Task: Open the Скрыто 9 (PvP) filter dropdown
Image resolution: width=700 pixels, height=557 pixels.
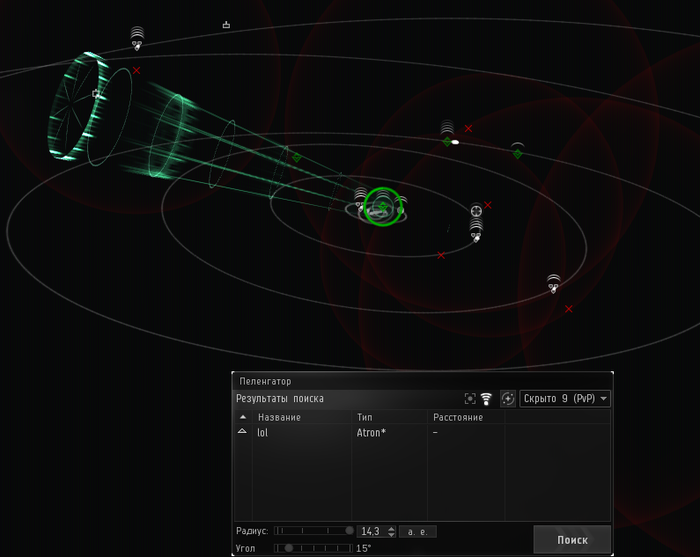Action: tap(565, 398)
